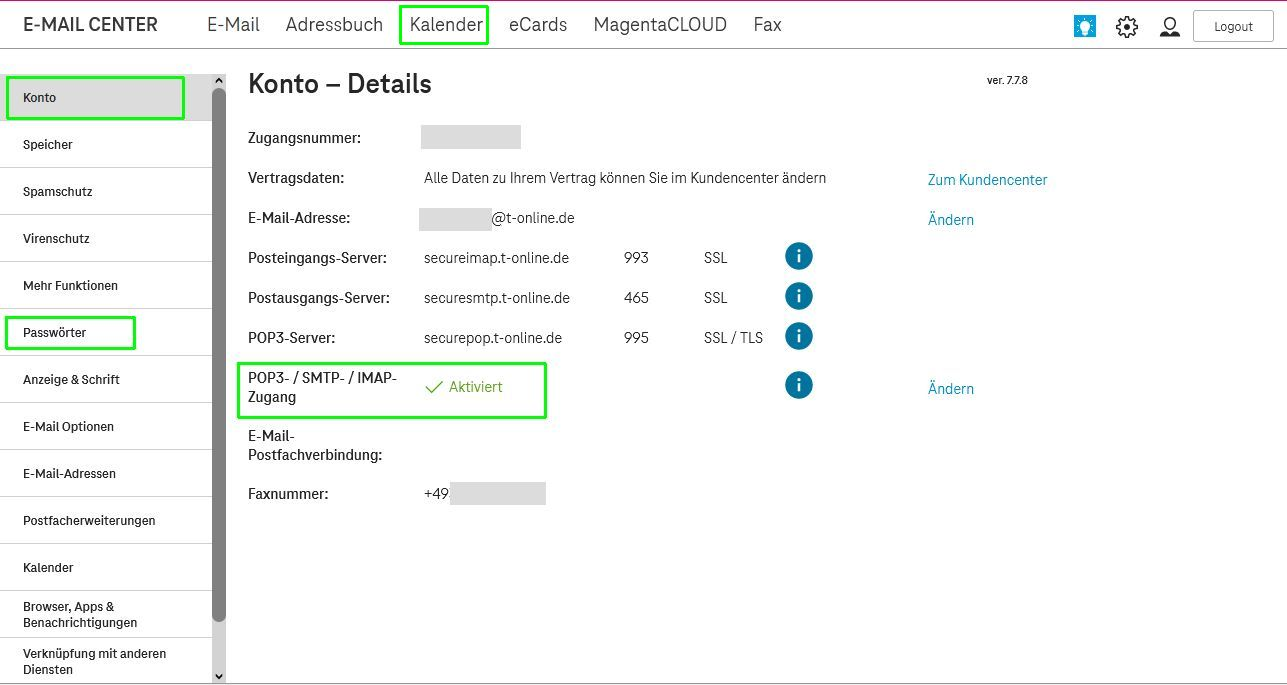Select Anzeige & Schrift in sidebar
This screenshot has width=1287, height=685.
pyautogui.click(x=71, y=380)
